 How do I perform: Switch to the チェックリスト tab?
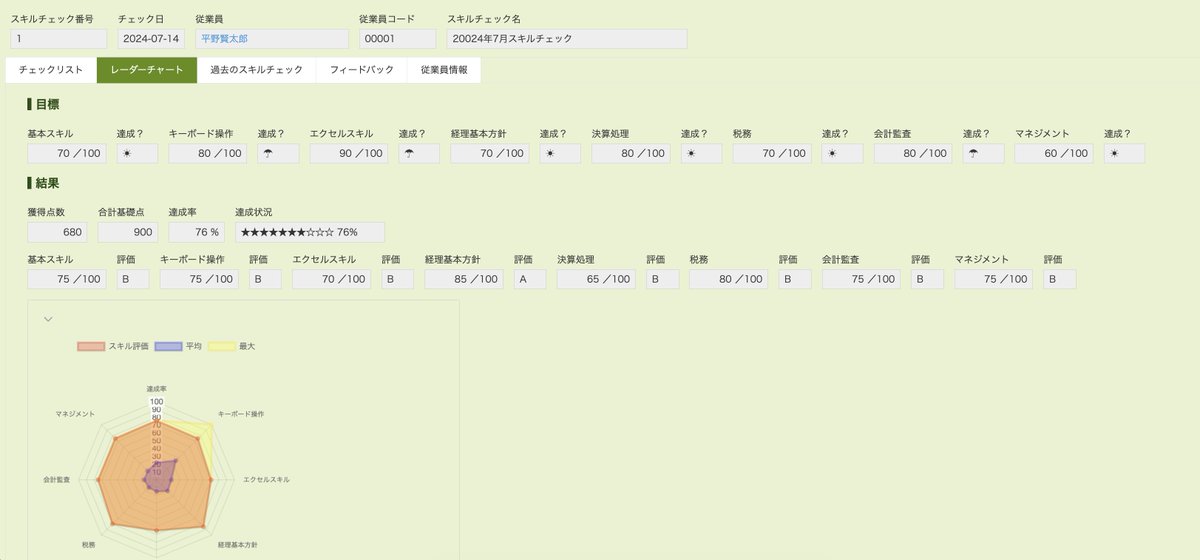pyautogui.click(x=51, y=70)
